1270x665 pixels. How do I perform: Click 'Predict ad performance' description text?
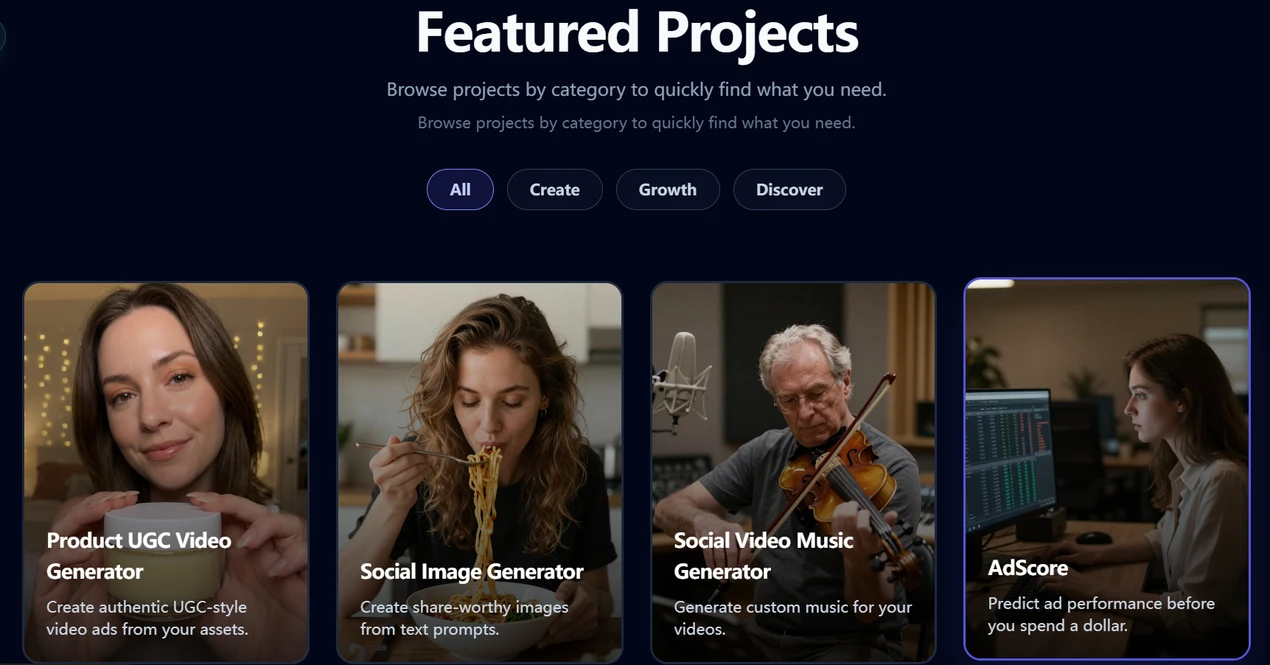point(1101,614)
